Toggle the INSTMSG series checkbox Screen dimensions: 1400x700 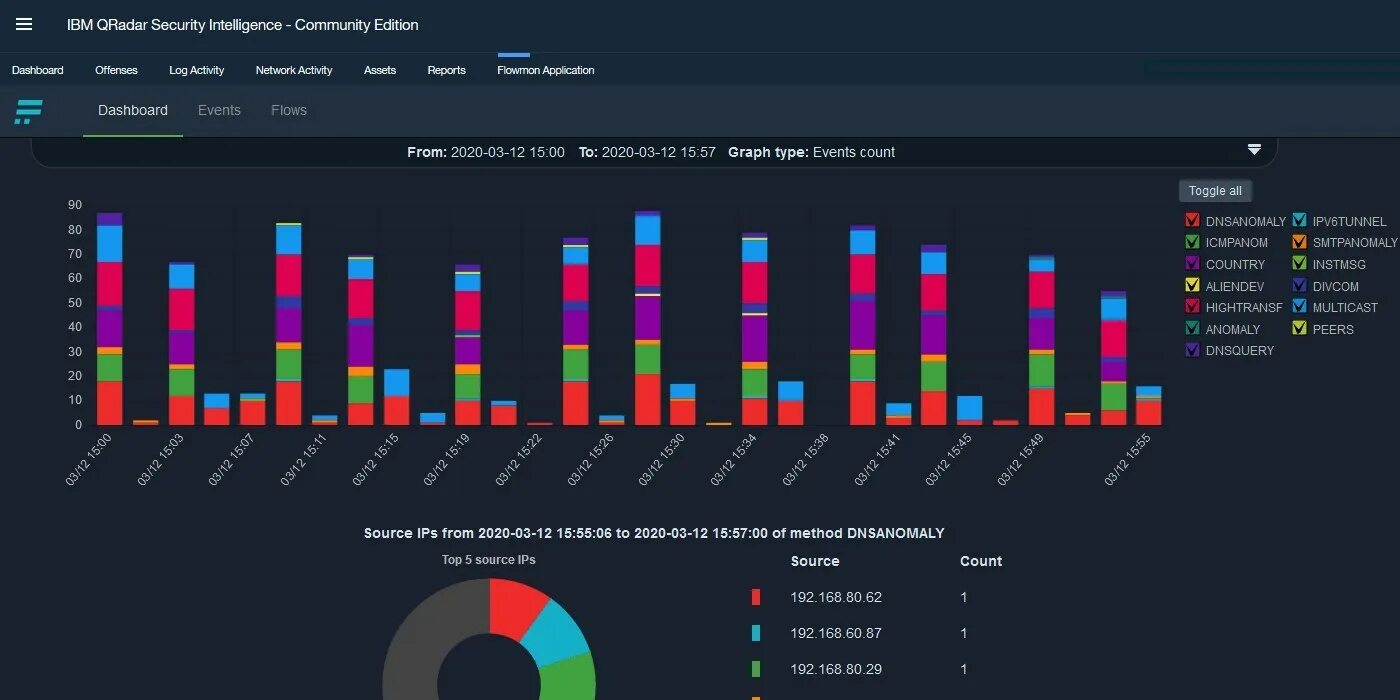(x=1299, y=264)
